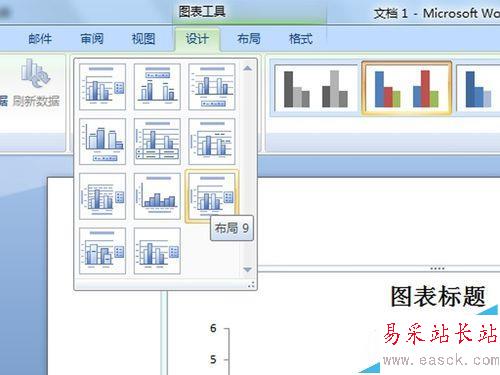Apply the blue-red-green colorful chart style
Viewport: 500px width, 375px height.
(x=407, y=88)
